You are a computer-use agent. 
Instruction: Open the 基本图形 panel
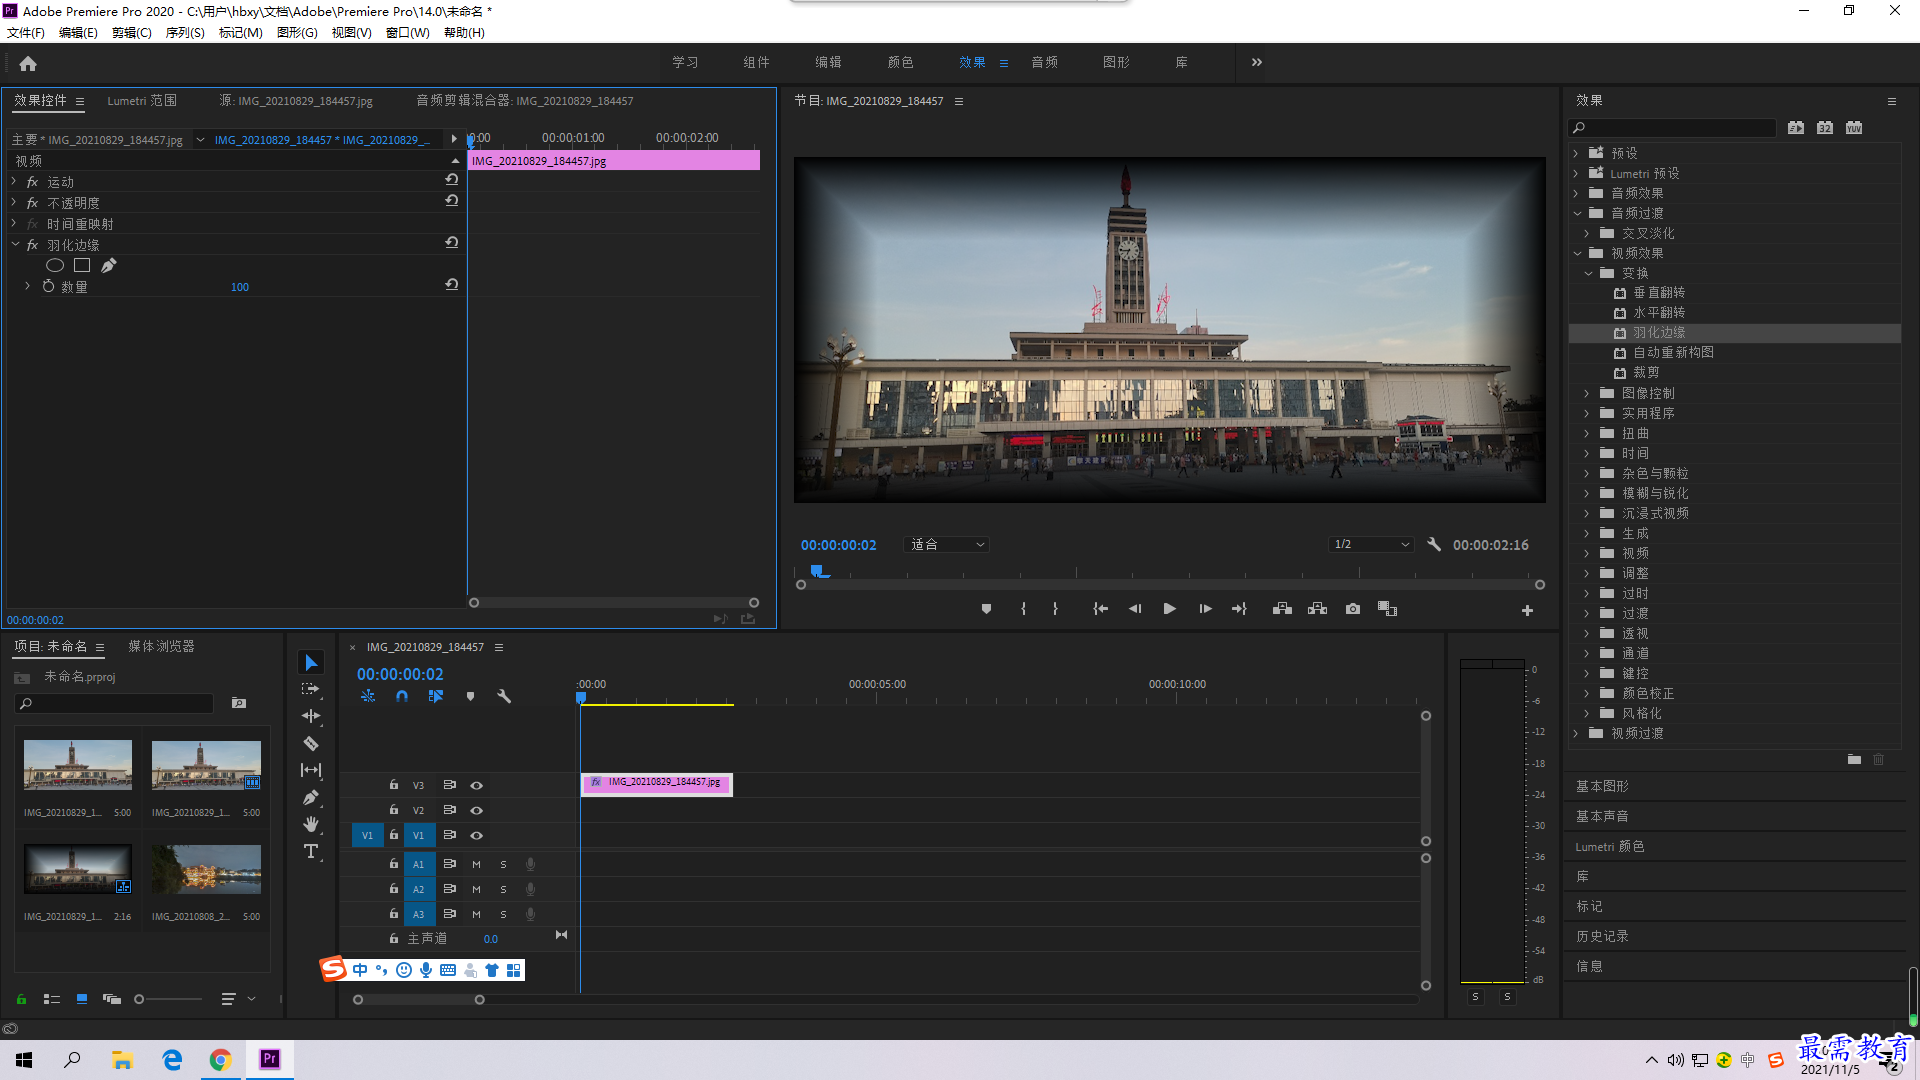pos(1602,787)
